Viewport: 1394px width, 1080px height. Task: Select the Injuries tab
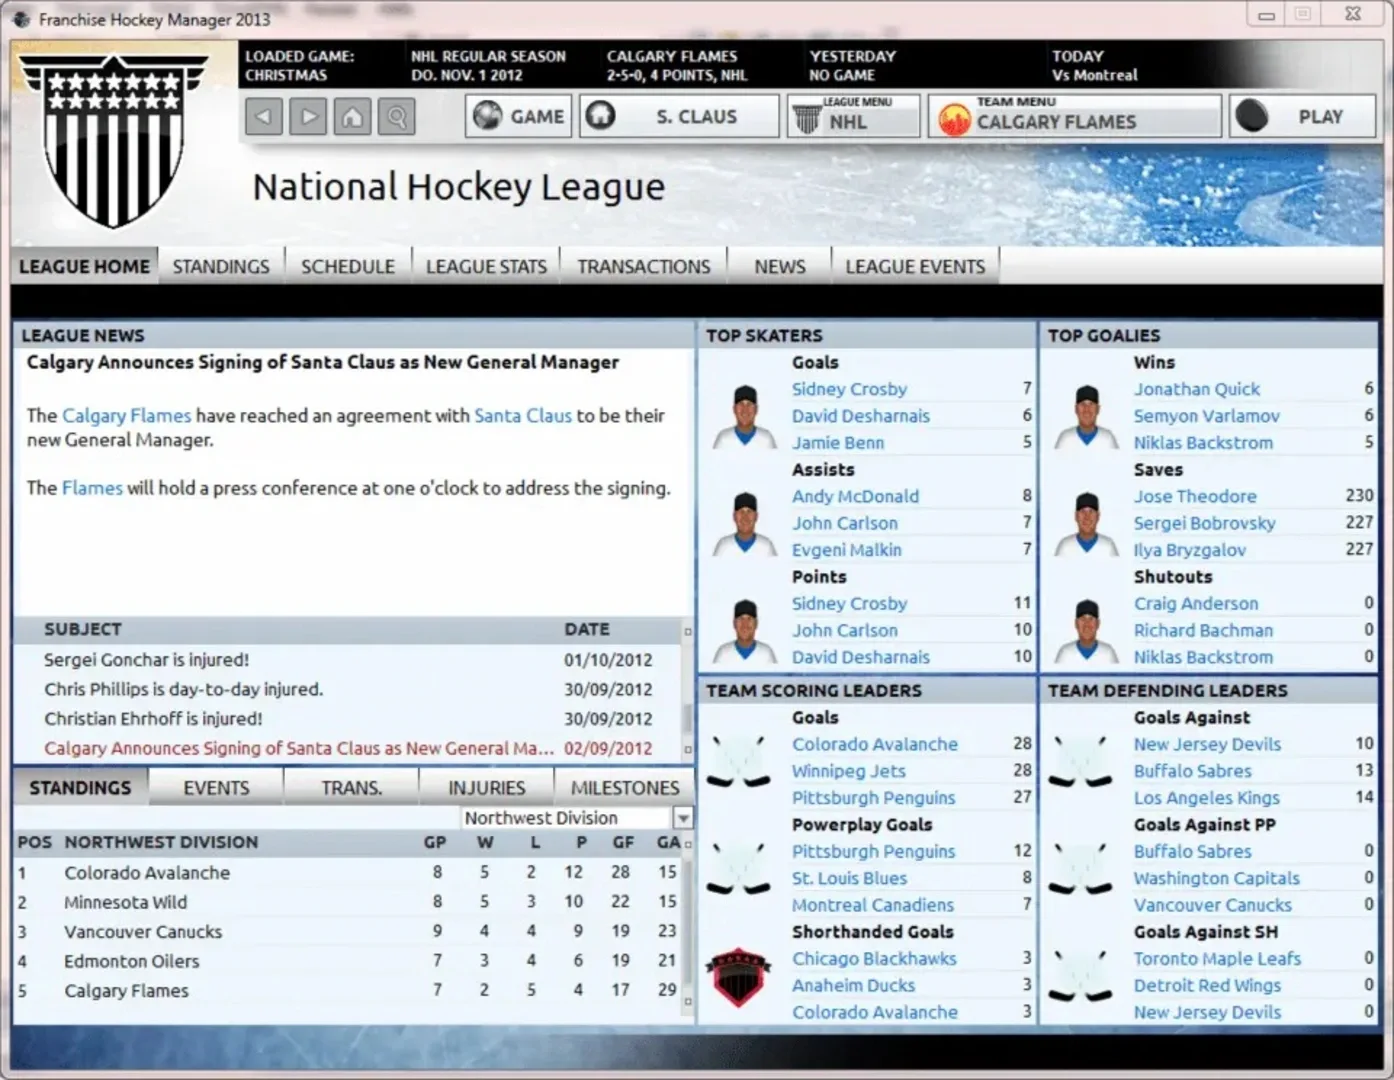coord(486,788)
